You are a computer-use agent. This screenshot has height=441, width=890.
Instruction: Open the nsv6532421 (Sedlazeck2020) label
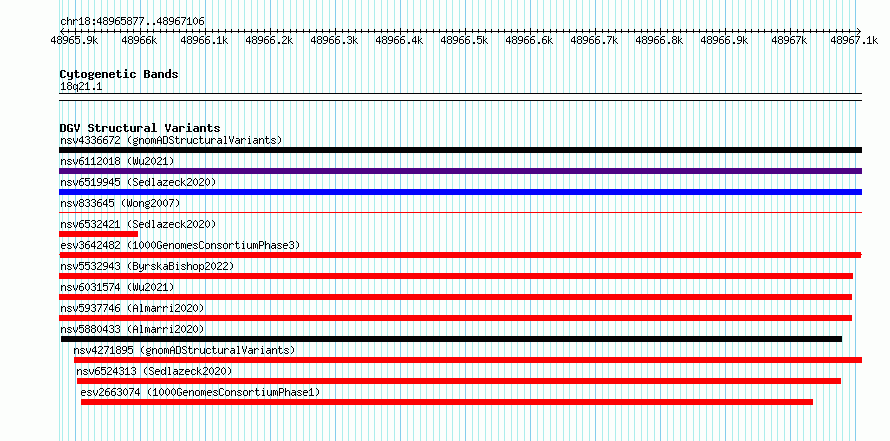pos(138,224)
